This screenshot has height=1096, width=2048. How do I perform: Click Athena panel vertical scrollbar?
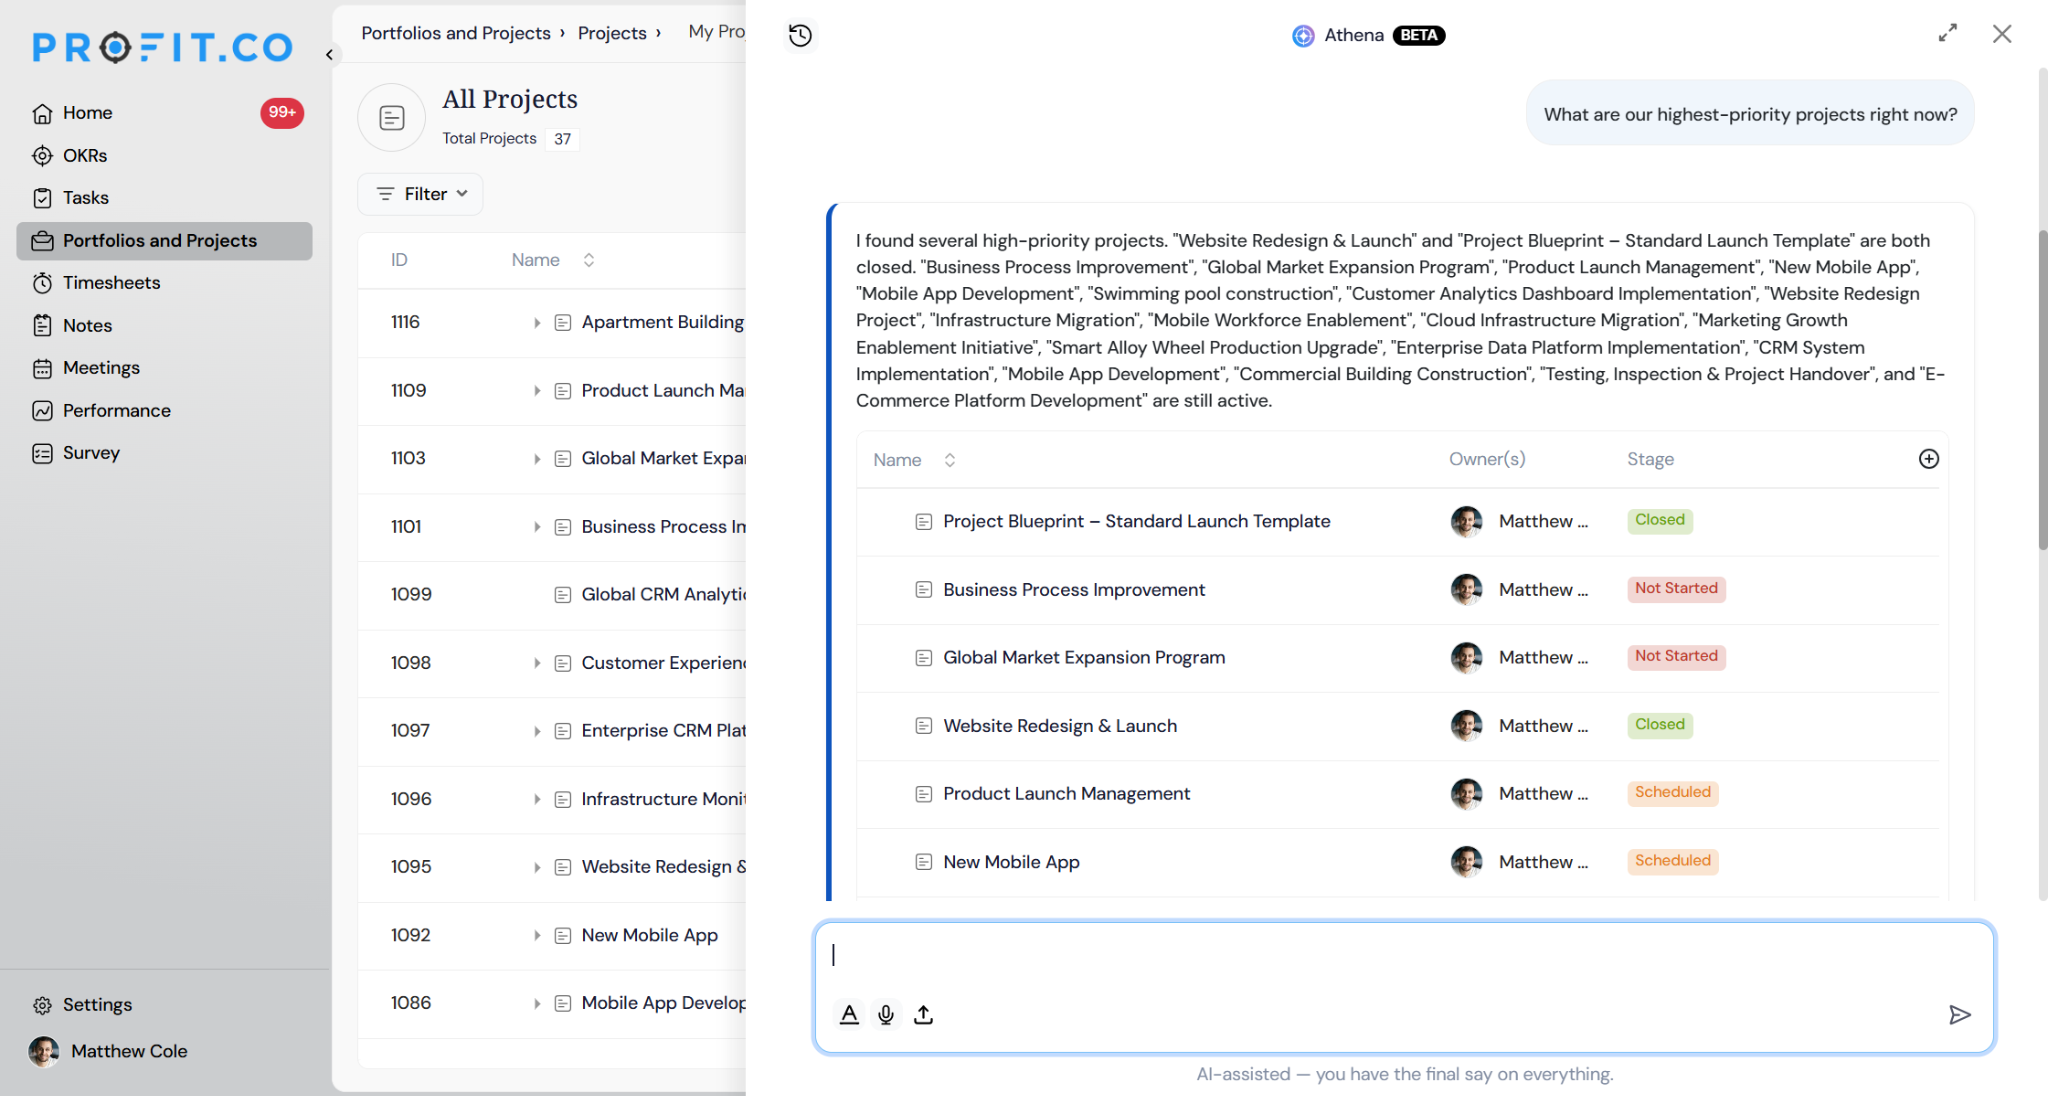coord(2042,390)
